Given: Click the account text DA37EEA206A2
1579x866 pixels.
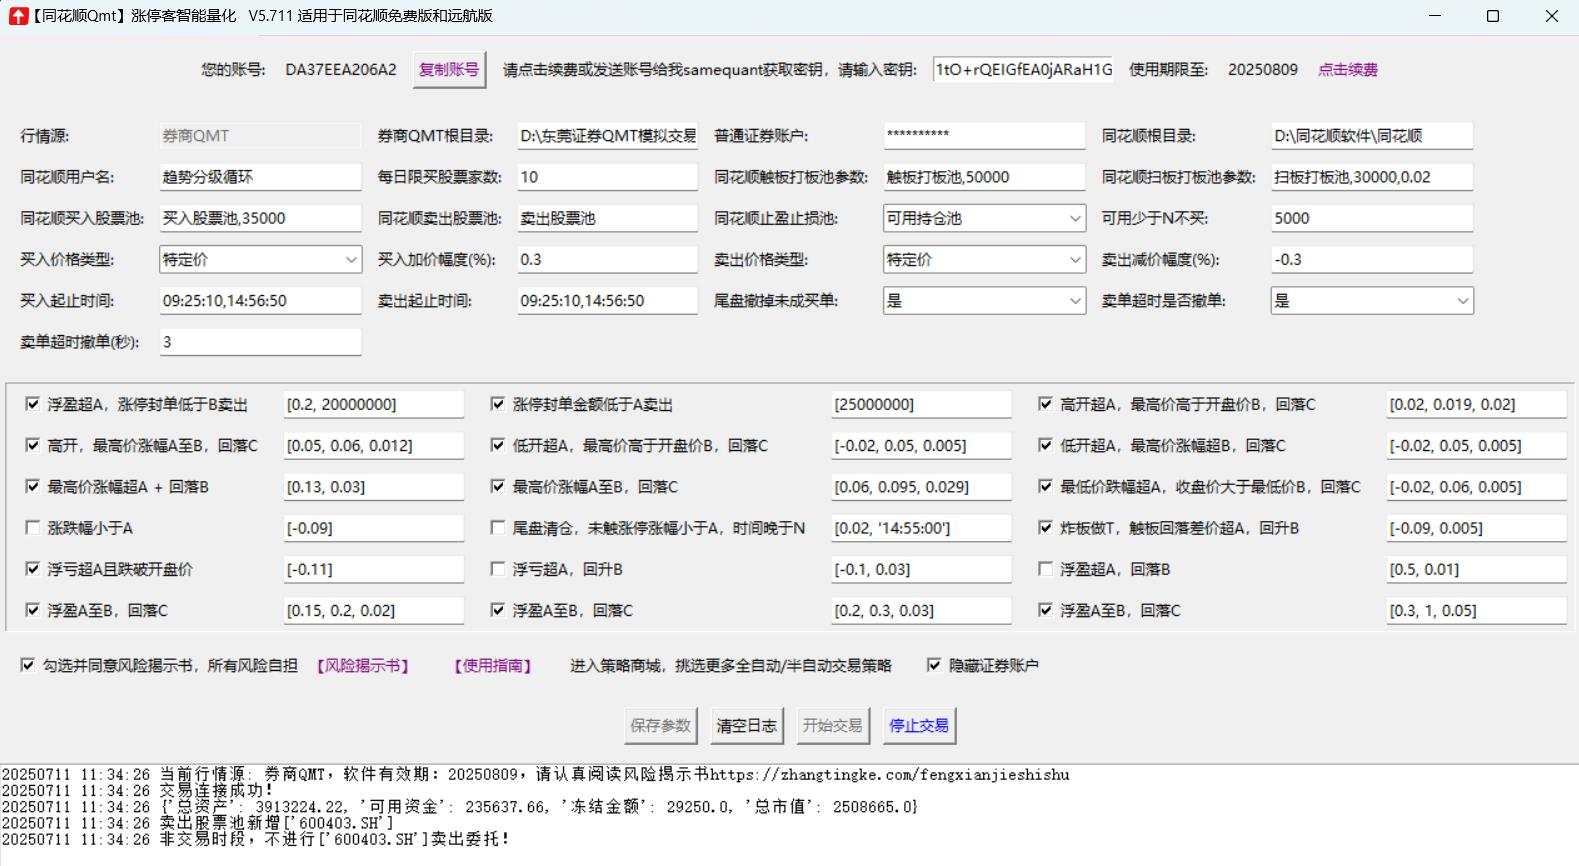Looking at the screenshot, I should point(341,70).
